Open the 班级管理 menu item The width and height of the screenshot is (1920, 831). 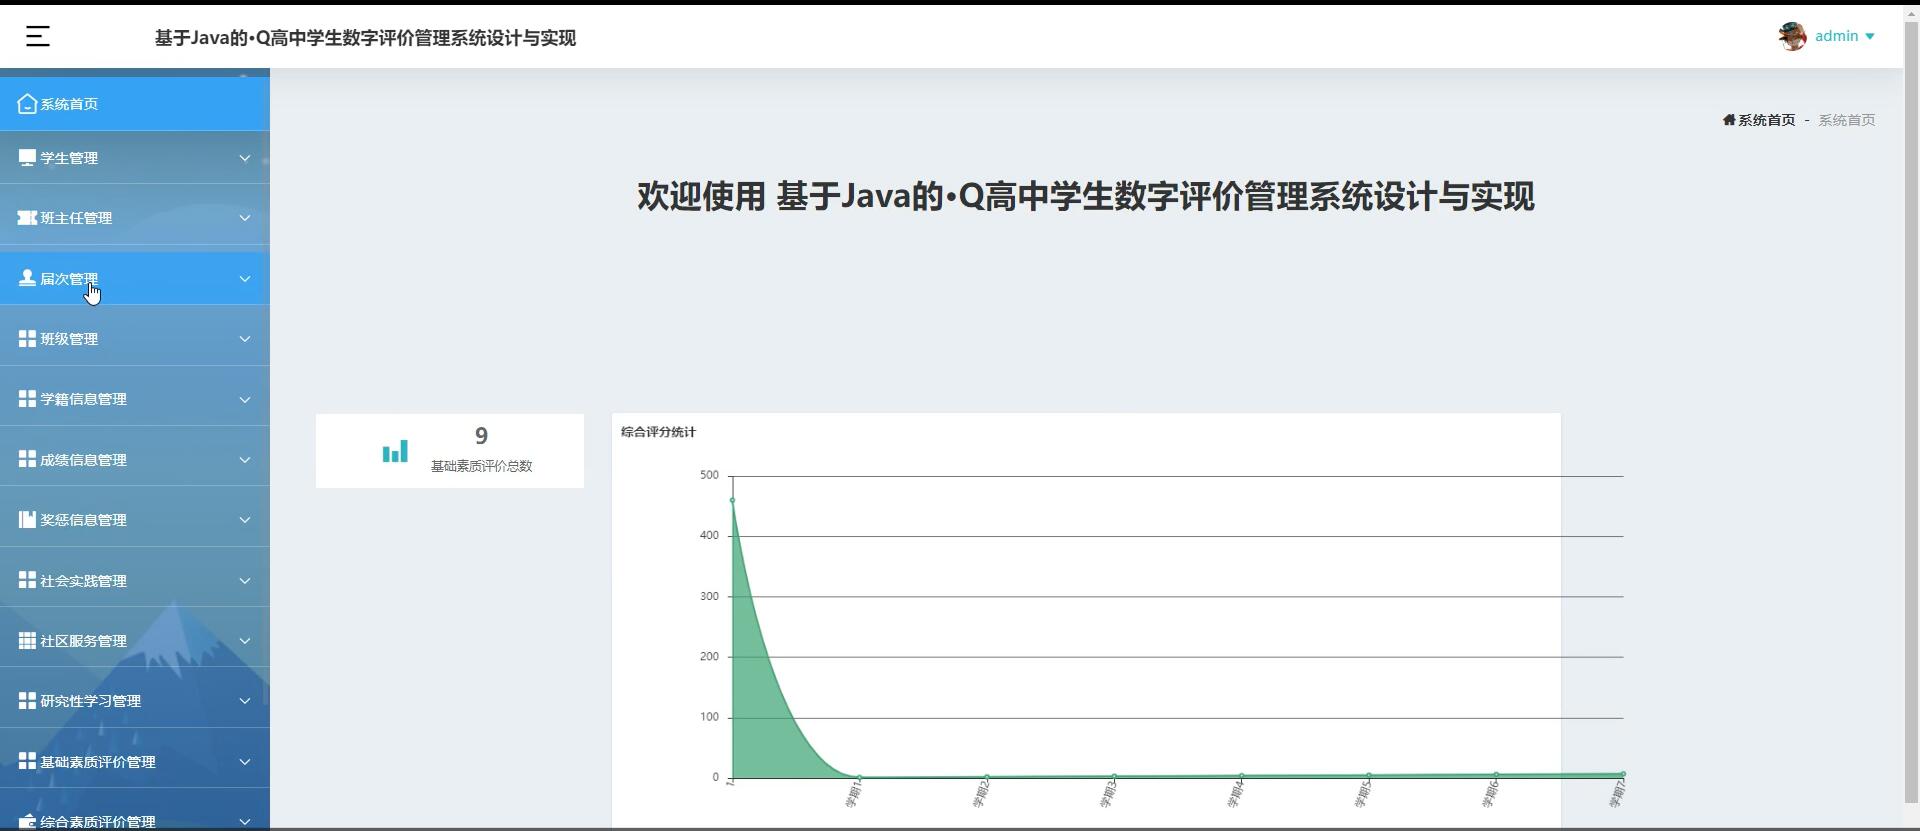tap(135, 339)
